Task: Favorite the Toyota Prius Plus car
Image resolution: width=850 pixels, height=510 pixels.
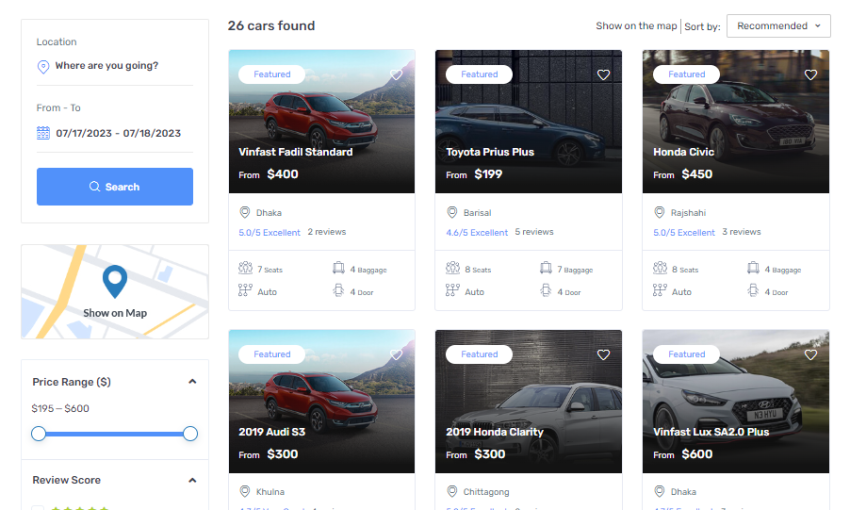Action: [603, 75]
